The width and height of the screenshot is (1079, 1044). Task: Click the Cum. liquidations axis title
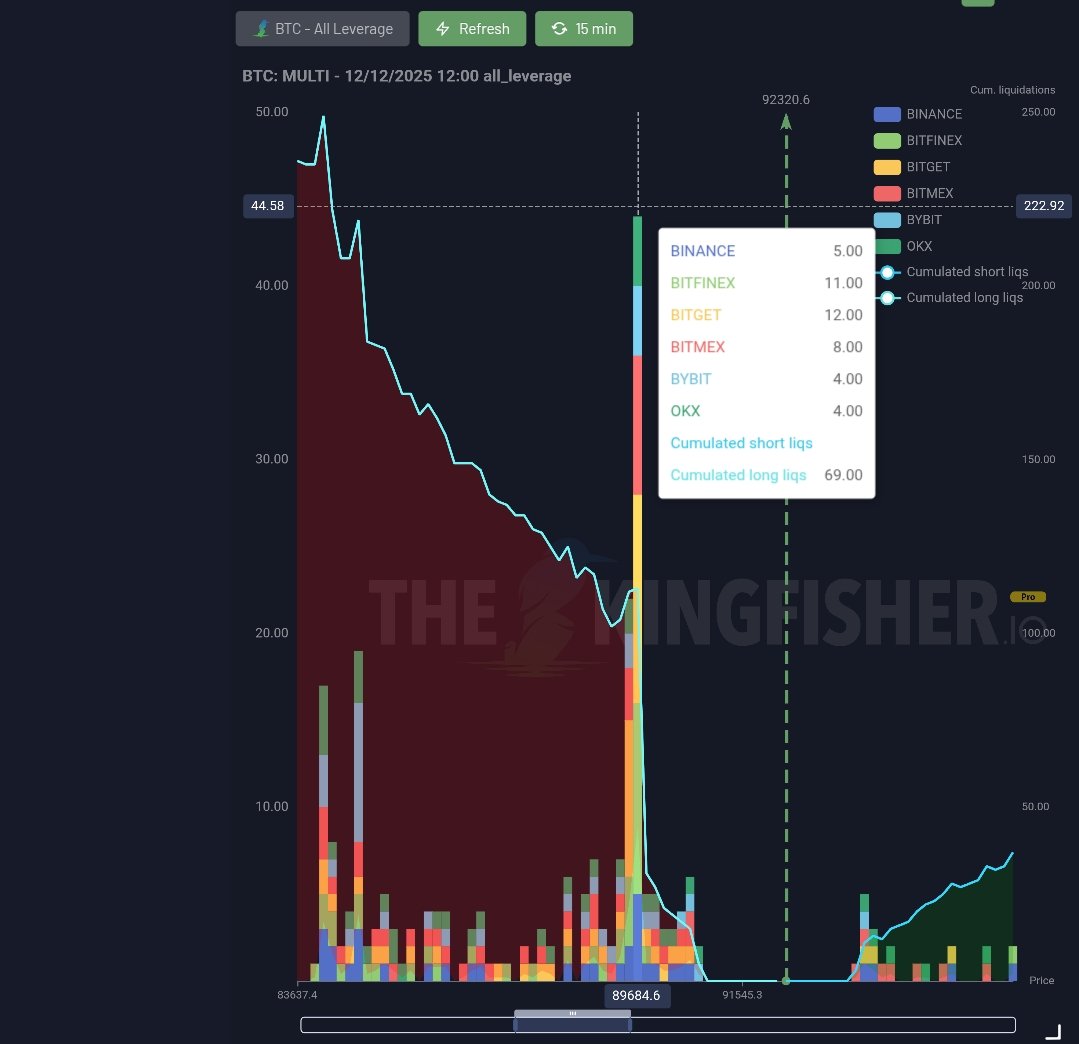1012,90
